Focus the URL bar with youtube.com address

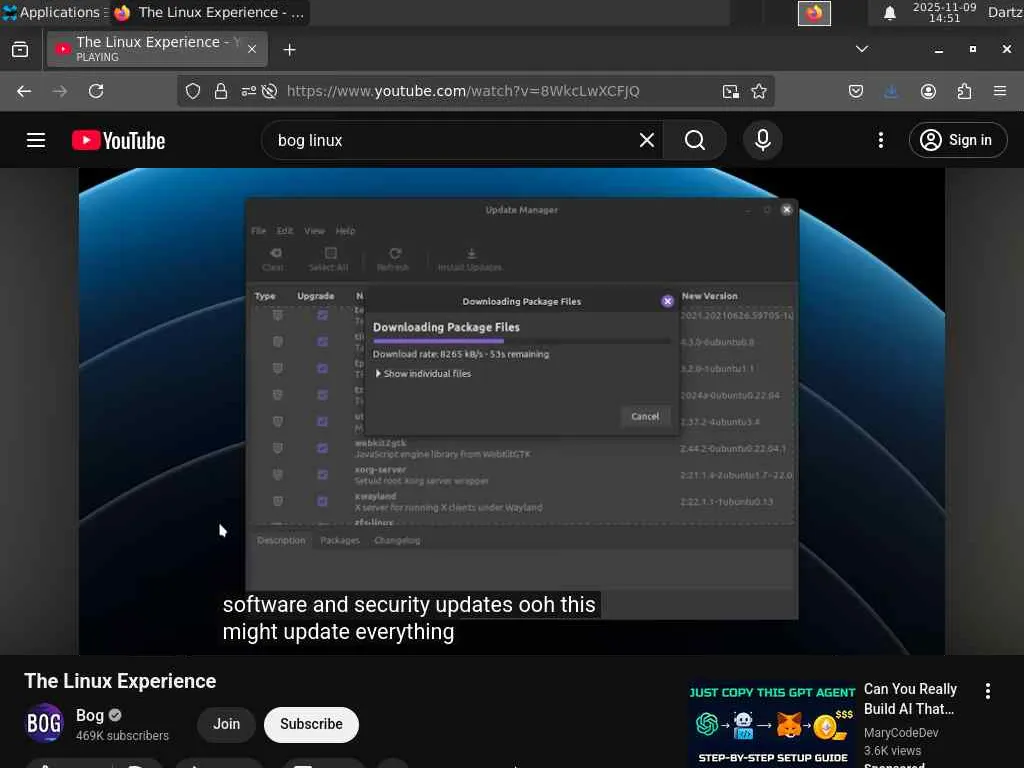(463, 91)
